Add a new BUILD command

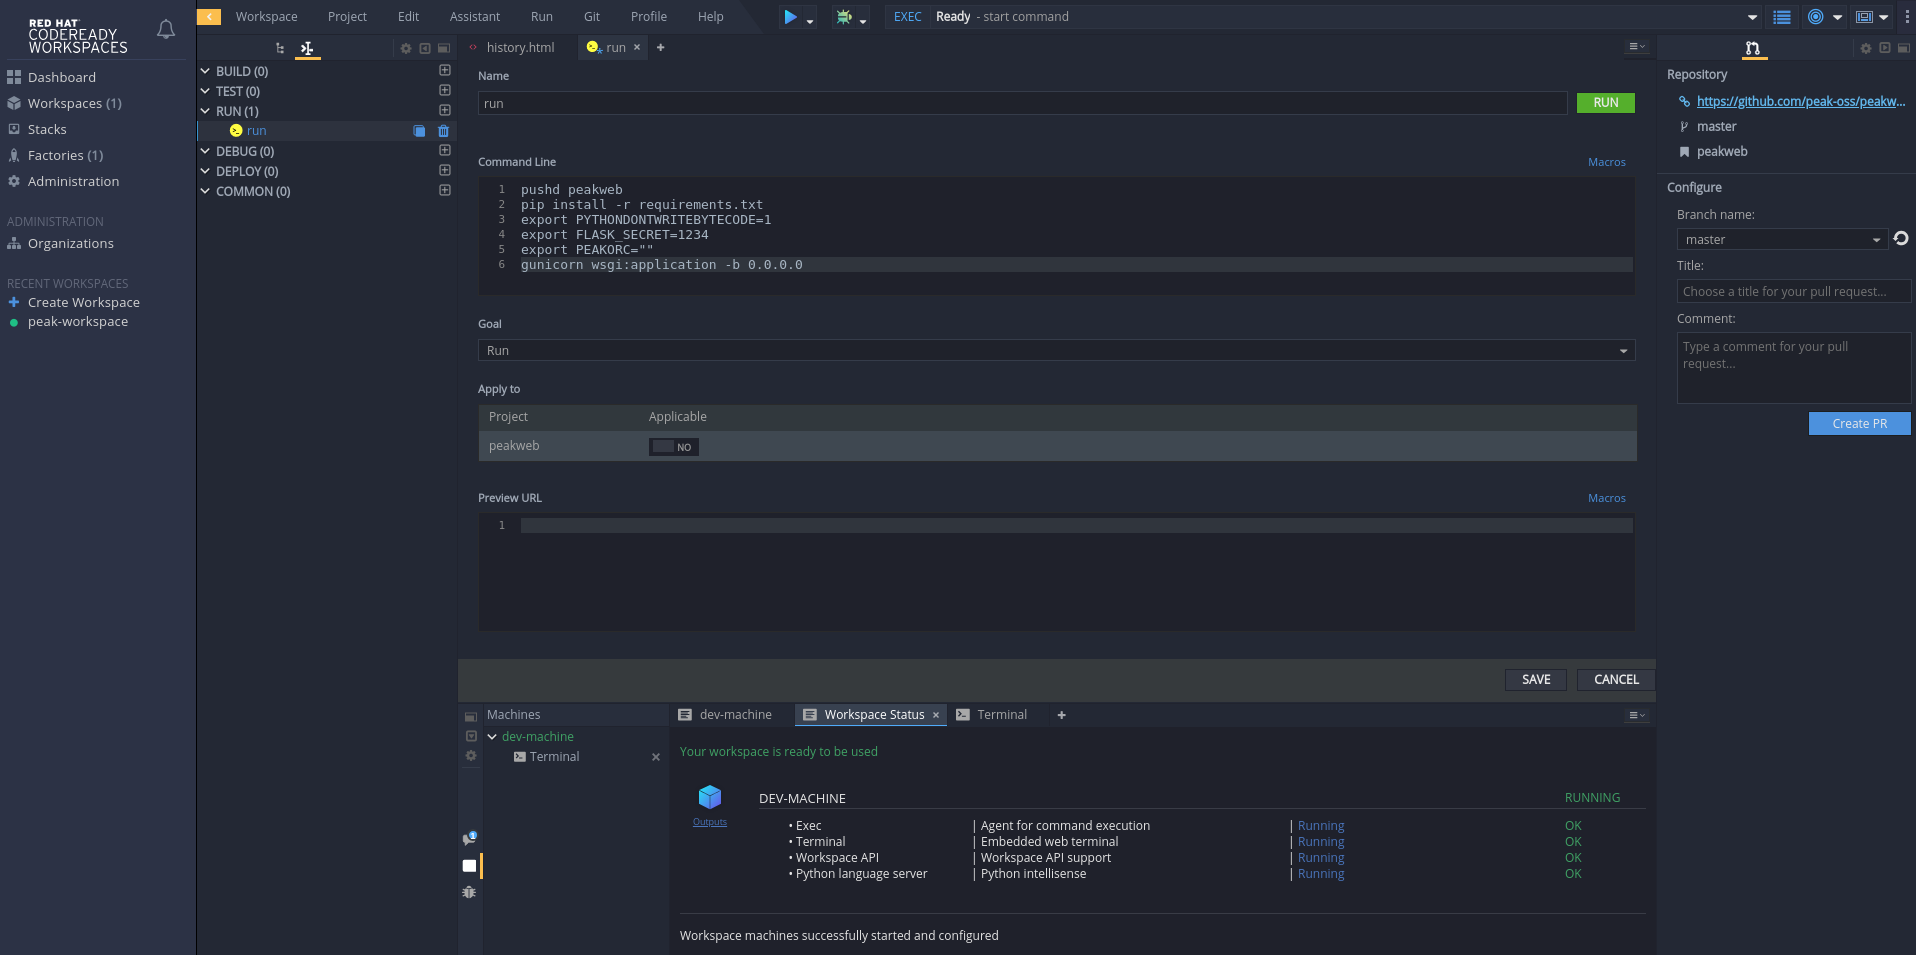click(x=445, y=71)
